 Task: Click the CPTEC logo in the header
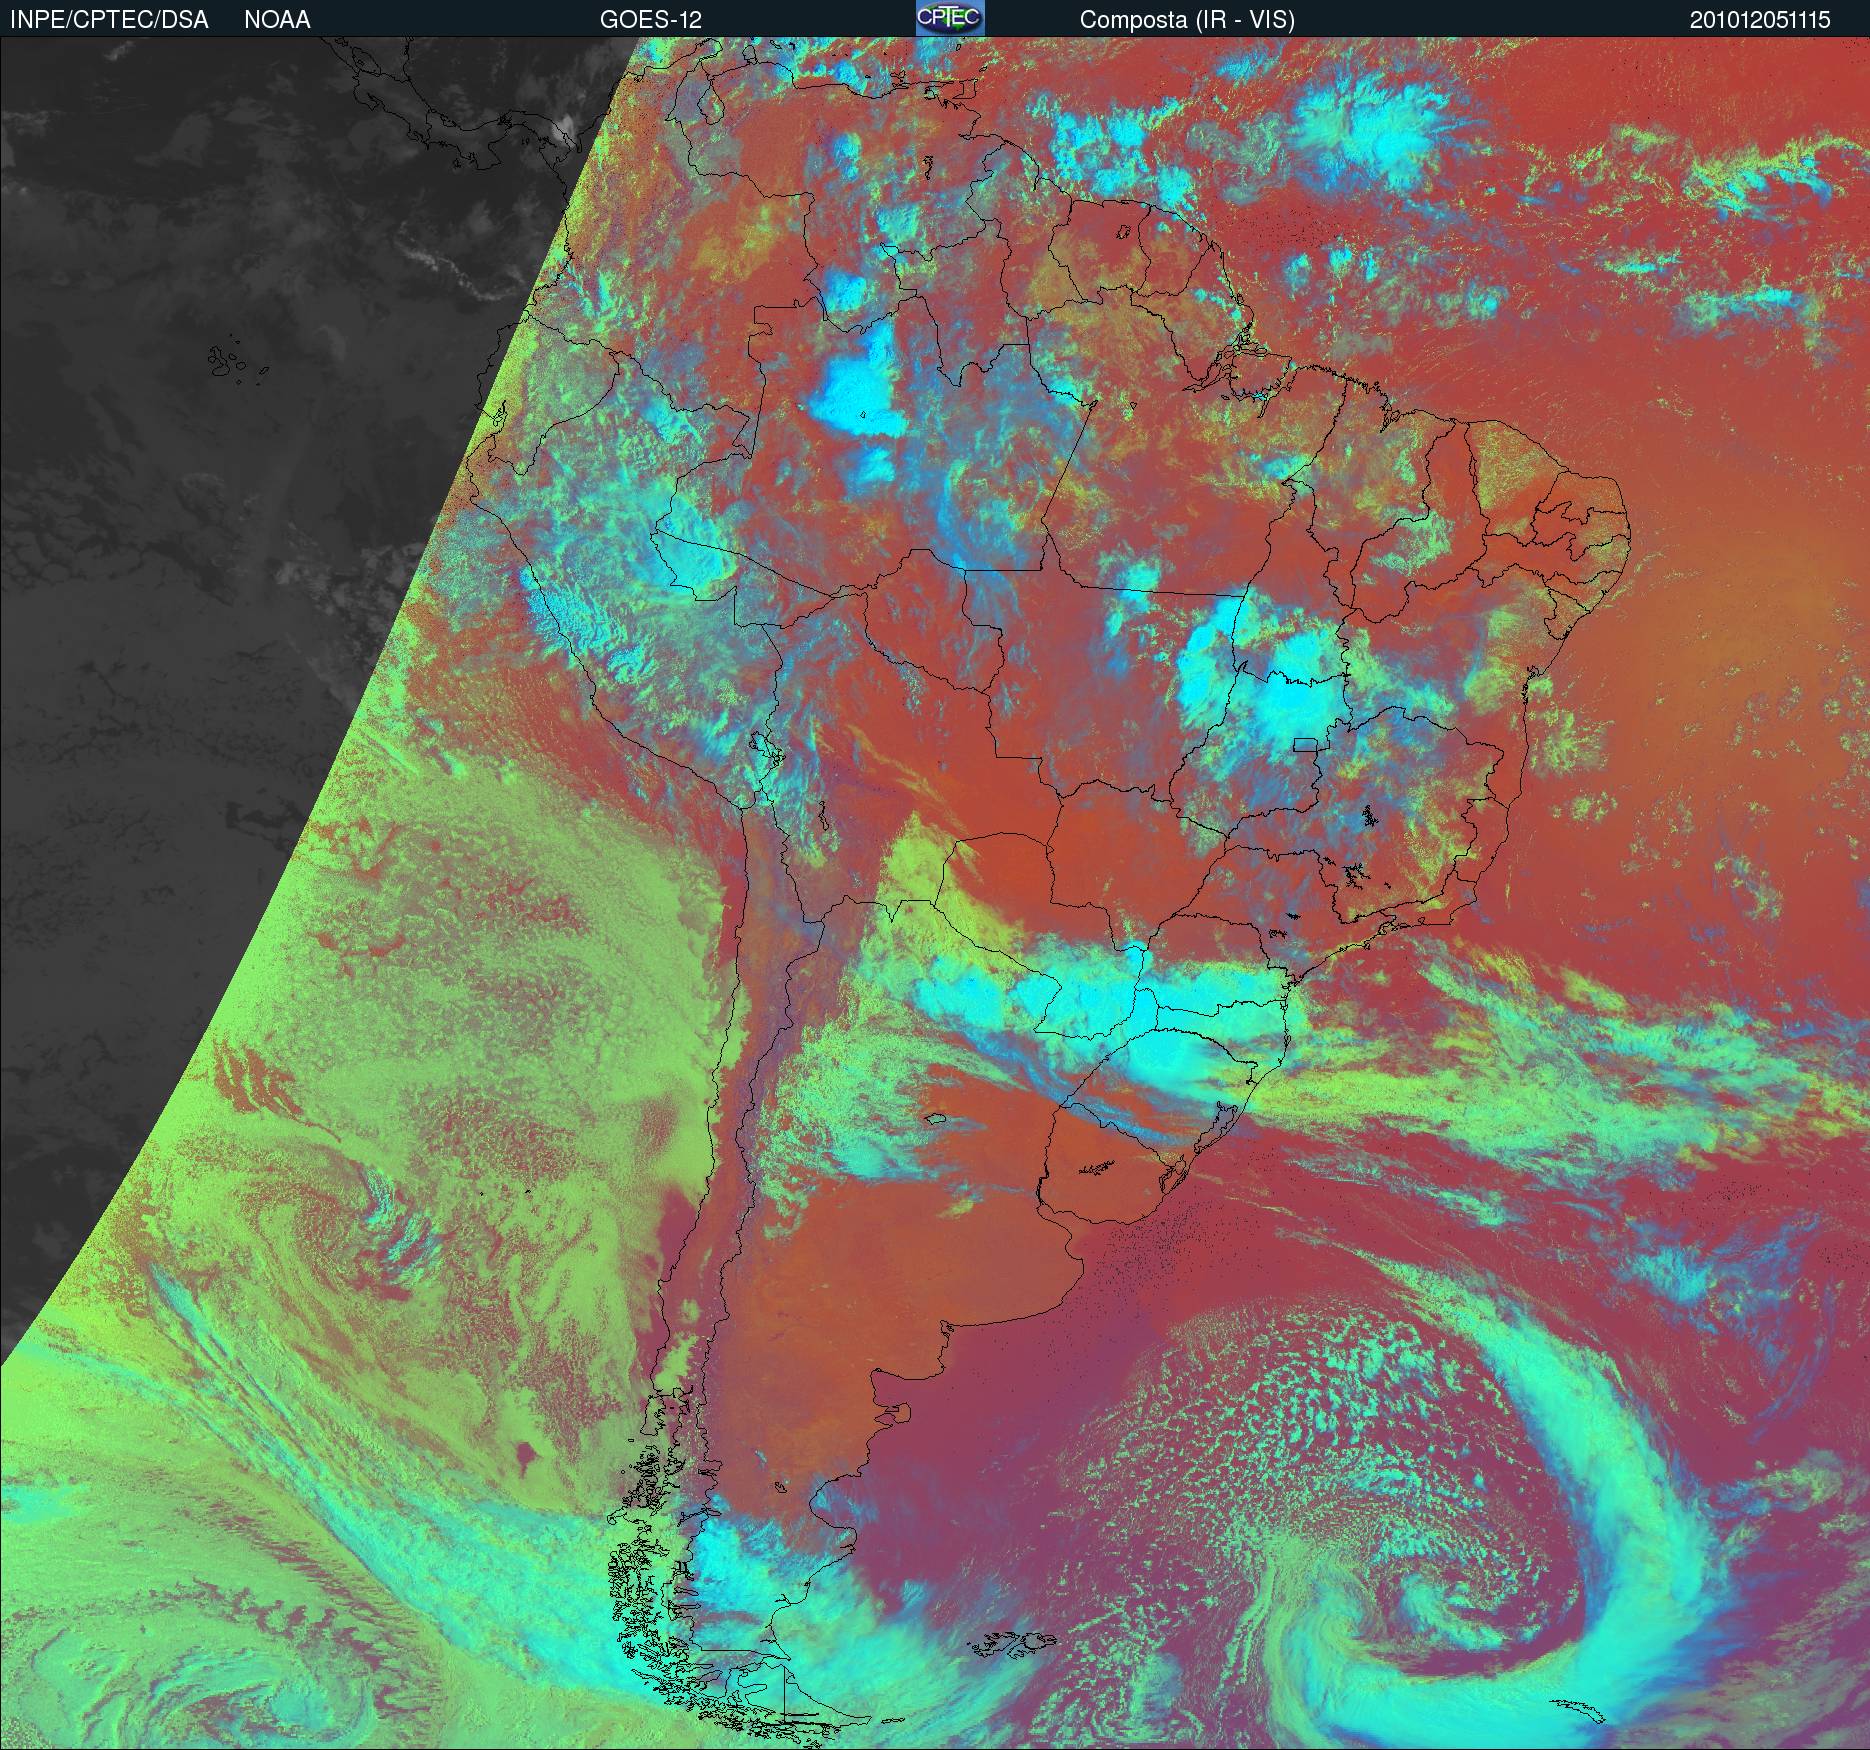(950, 18)
